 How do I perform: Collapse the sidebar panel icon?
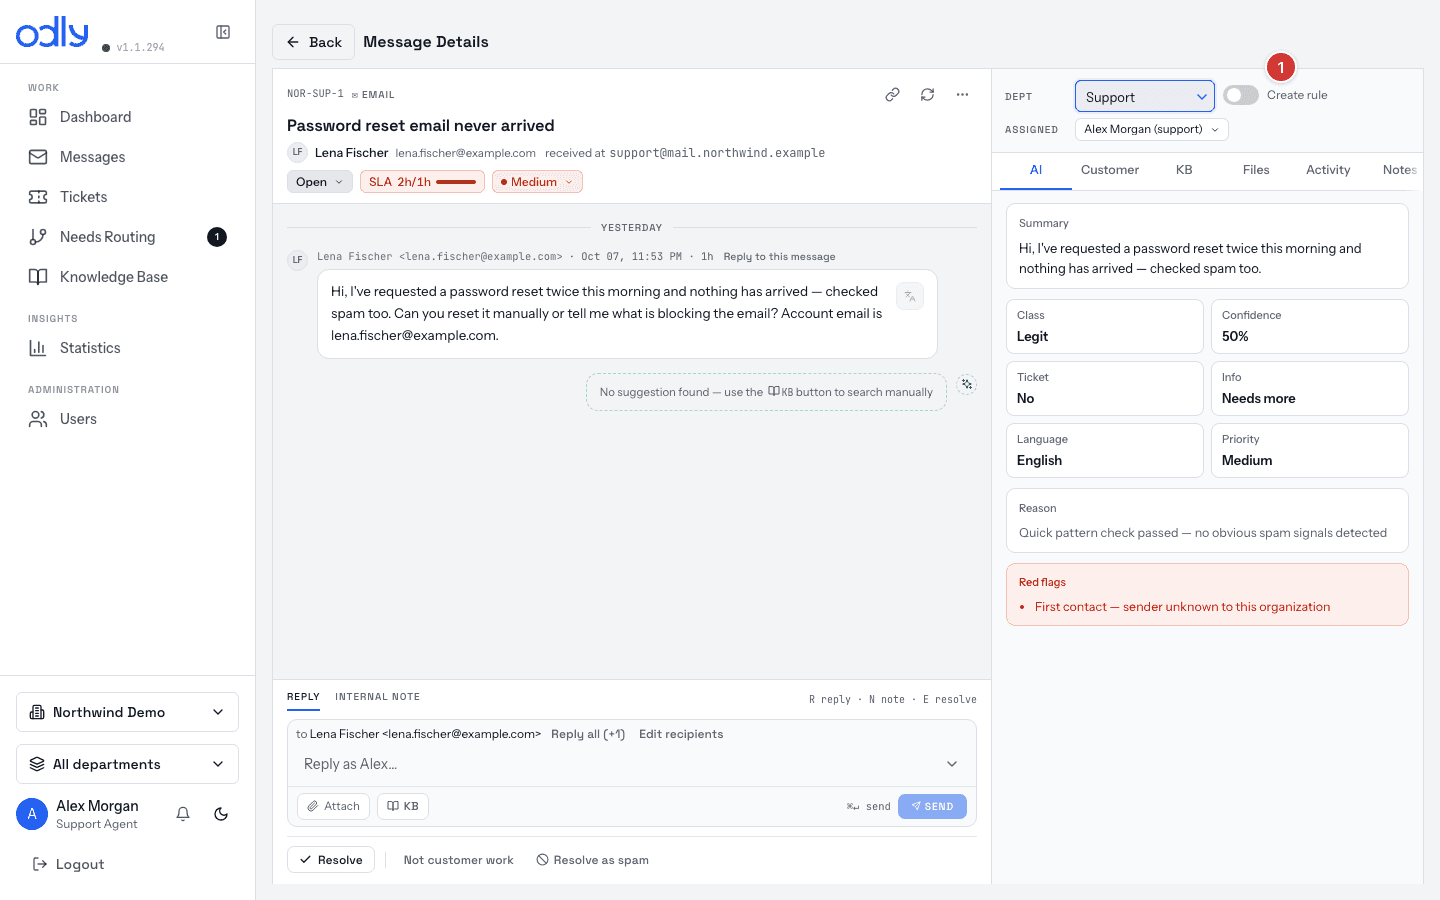click(223, 32)
